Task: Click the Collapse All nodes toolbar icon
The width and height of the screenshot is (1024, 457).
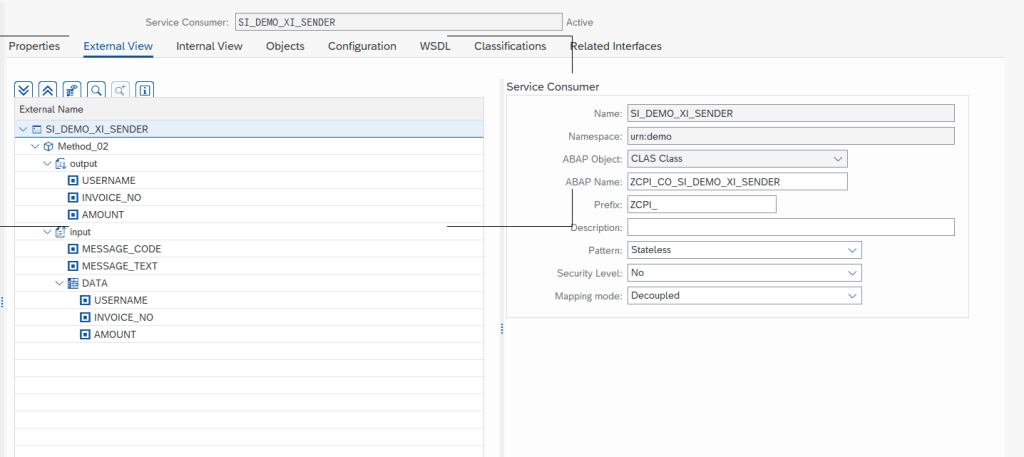Action: tap(47, 90)
